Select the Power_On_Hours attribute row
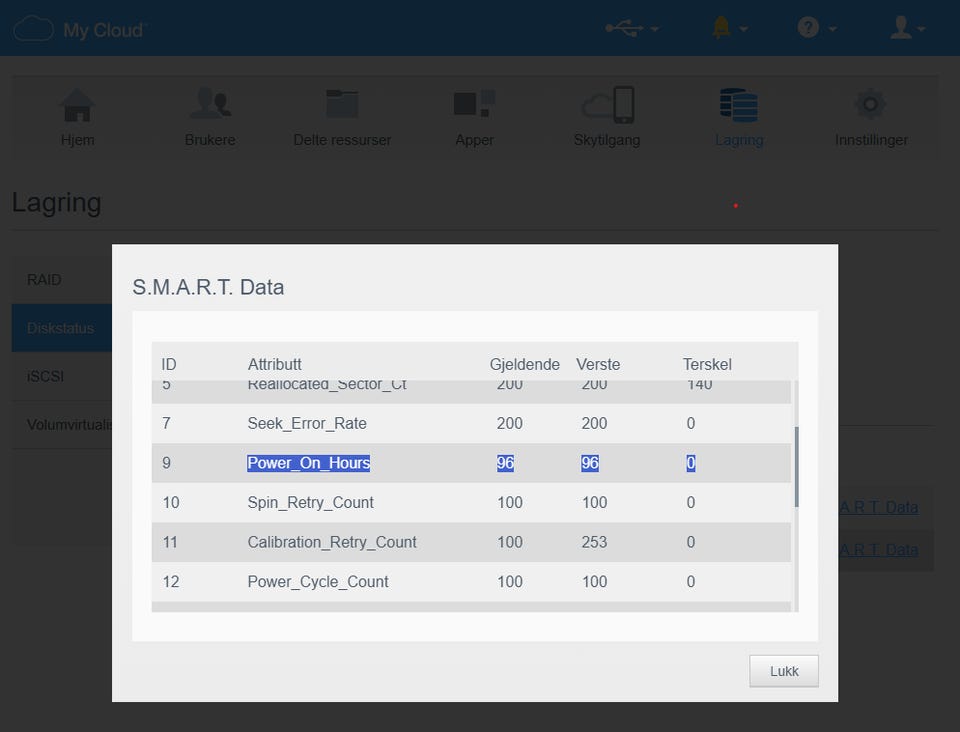The image size is (960, 732). tap(470, 463)
